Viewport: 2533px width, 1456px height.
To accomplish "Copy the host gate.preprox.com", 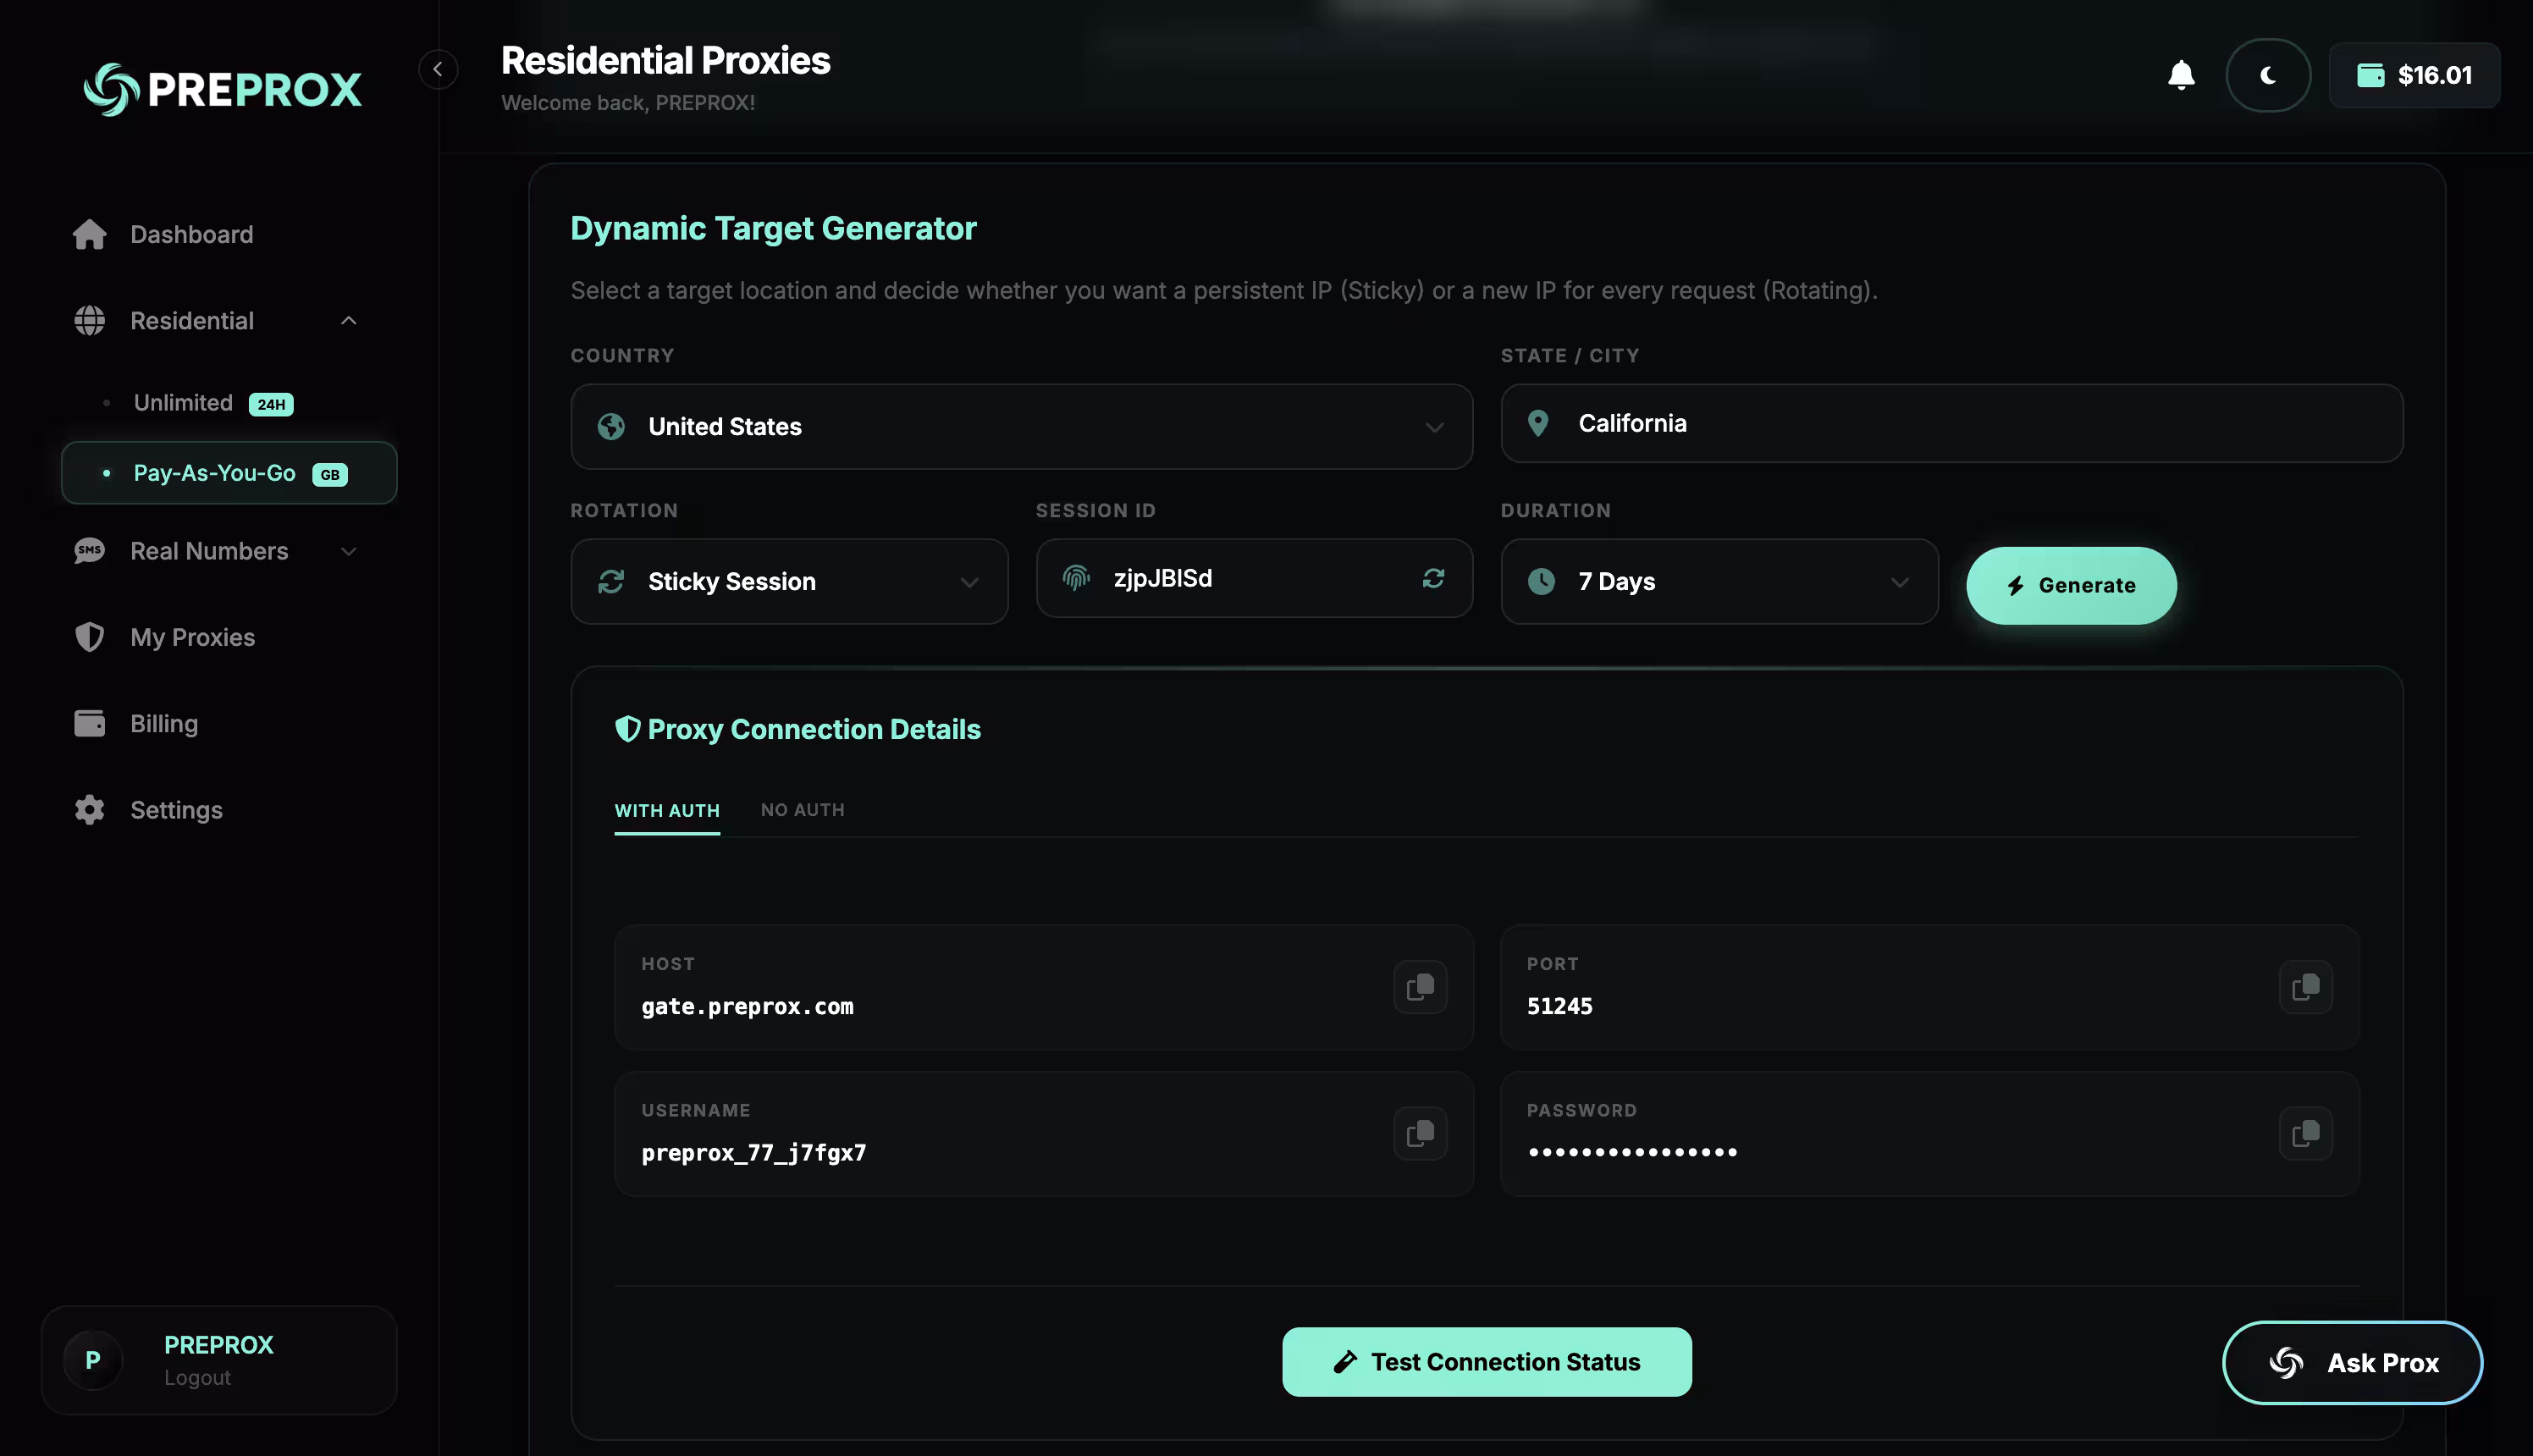I will [1420, 988].
